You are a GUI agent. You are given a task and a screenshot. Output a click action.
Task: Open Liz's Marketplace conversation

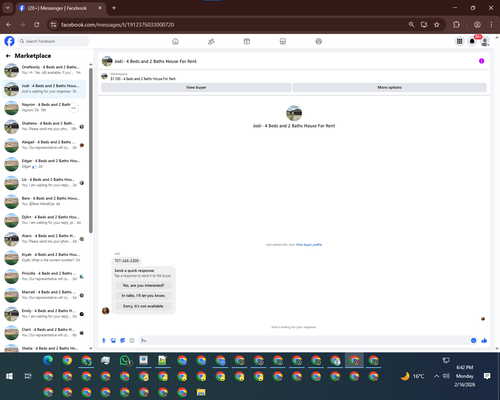(x=44, y=183)
